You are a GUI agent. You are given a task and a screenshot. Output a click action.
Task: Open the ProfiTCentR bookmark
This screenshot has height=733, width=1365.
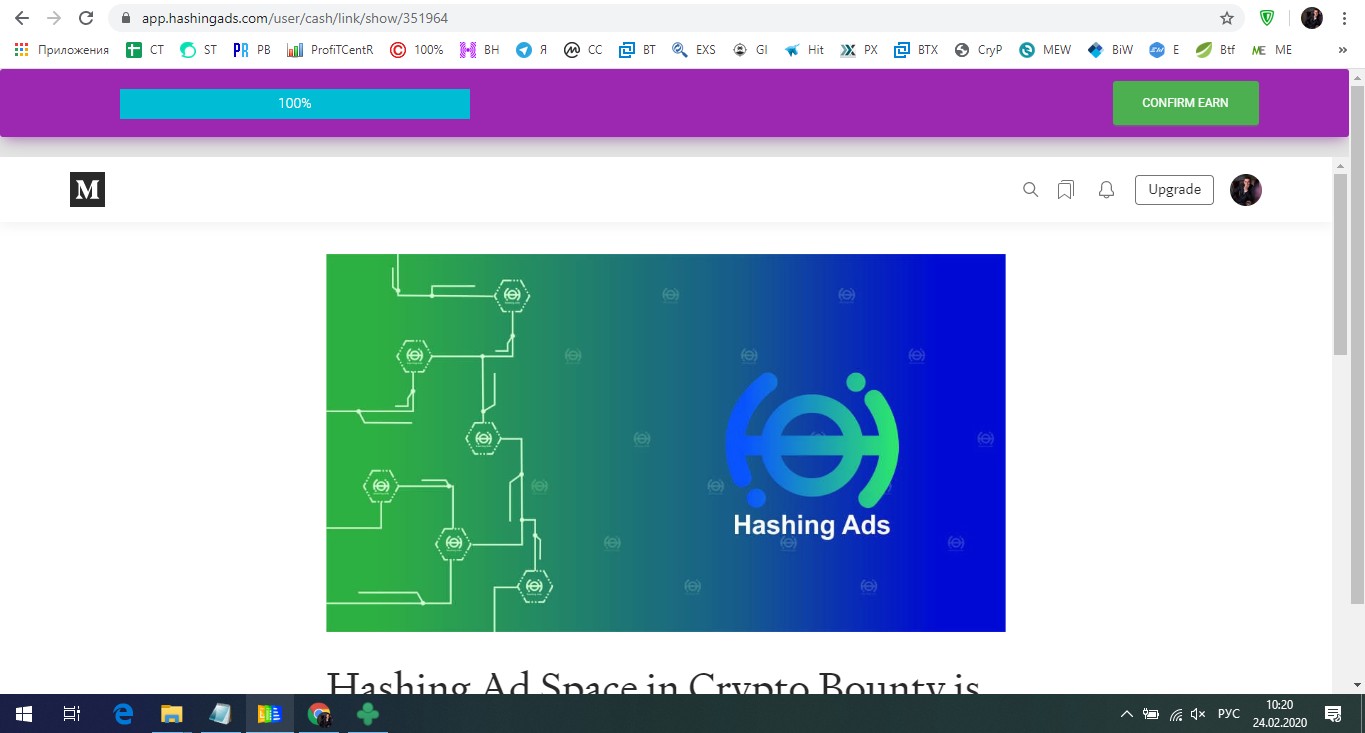pos(330,50)
